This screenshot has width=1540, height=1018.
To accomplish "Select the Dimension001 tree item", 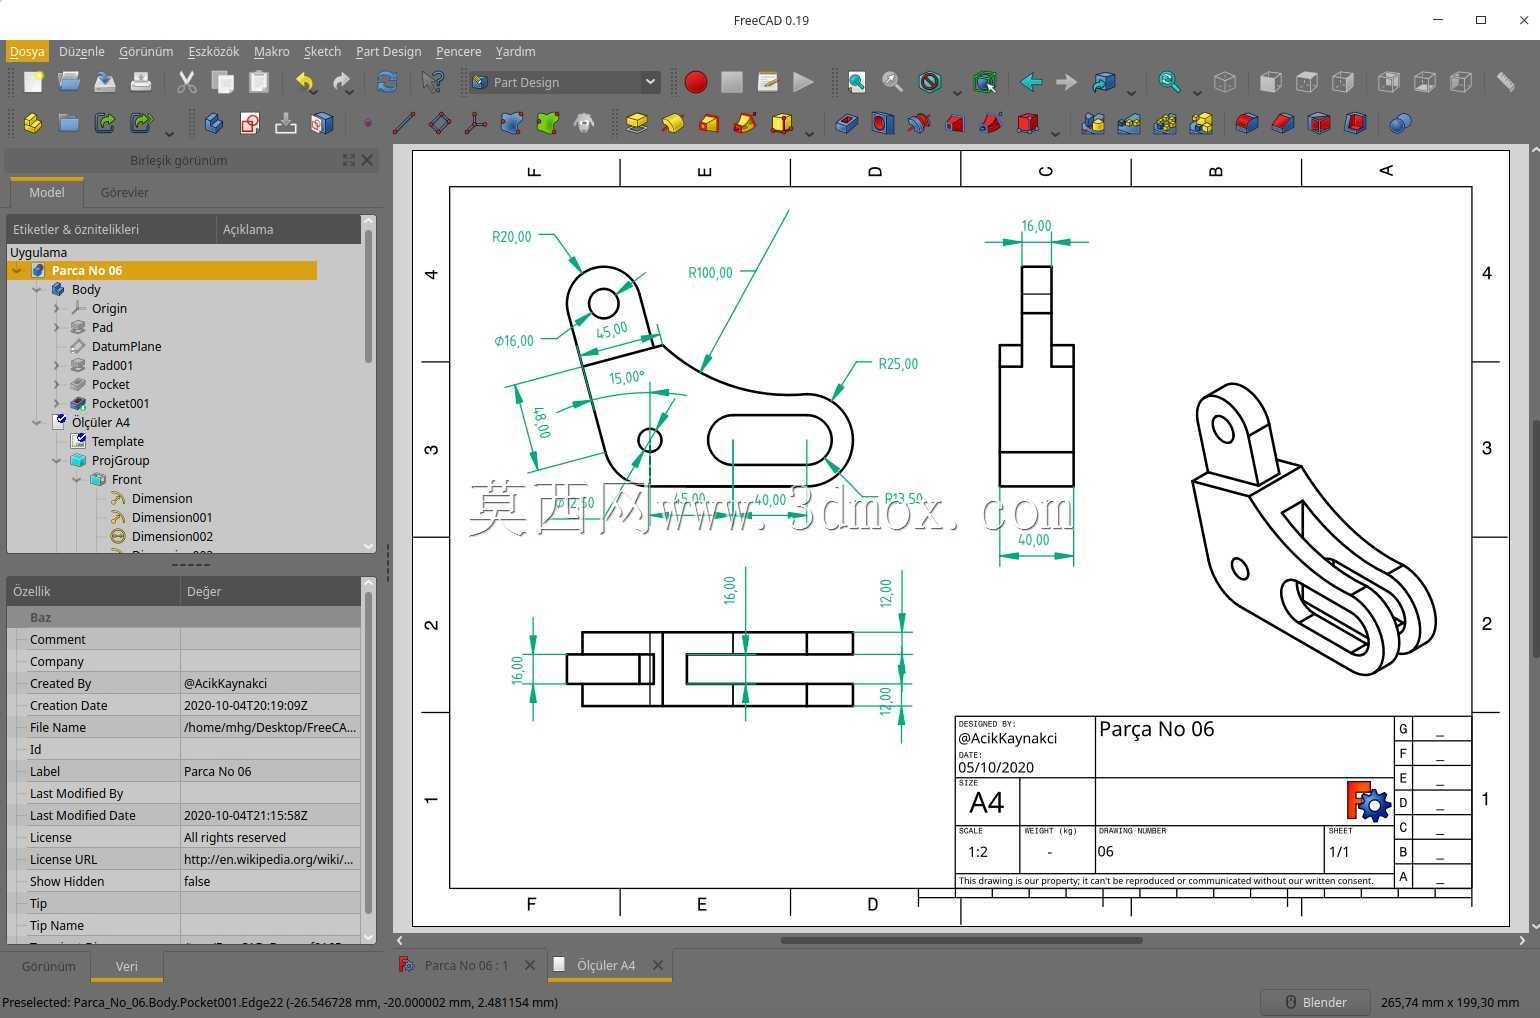I will click(172, 517).
